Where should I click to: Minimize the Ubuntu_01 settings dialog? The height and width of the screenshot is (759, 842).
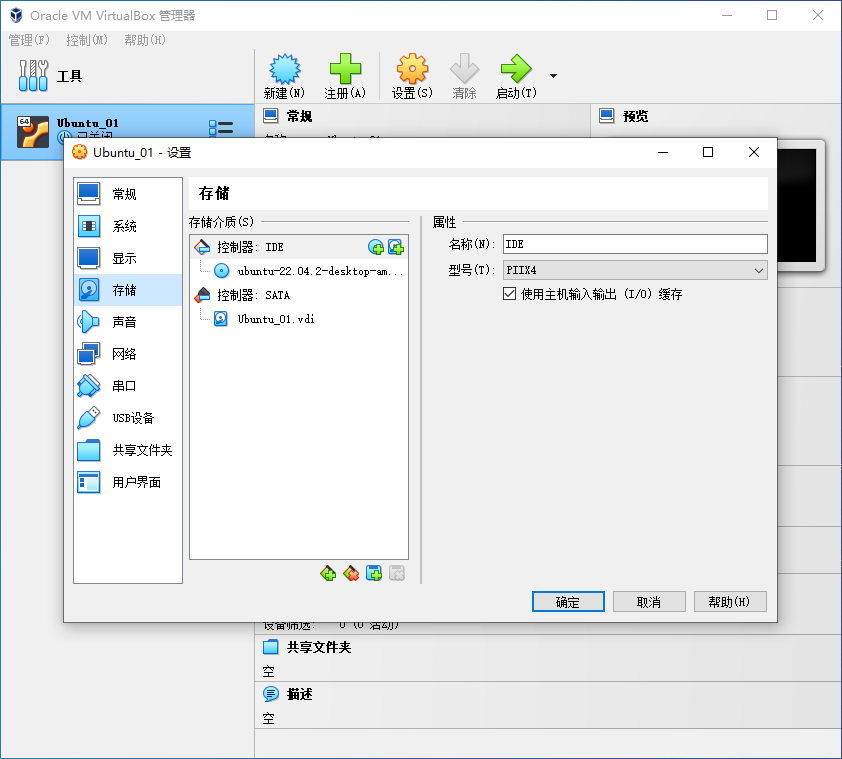[x=663, y=153]
